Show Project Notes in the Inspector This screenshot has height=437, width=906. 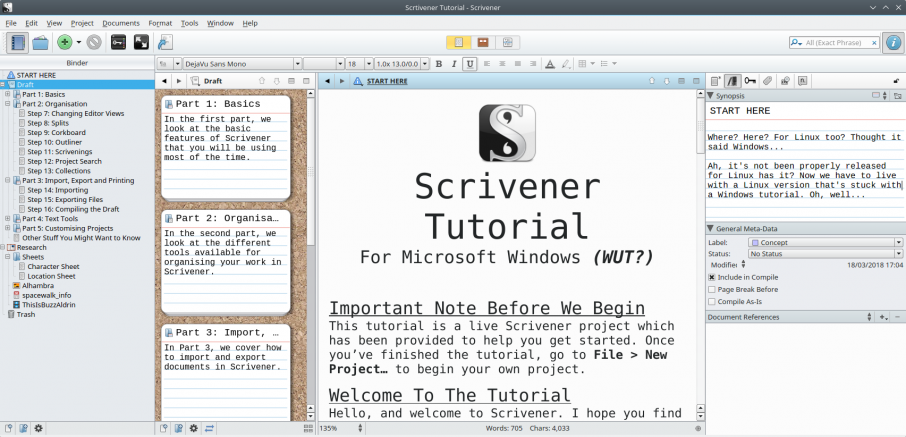click(715, 81)
